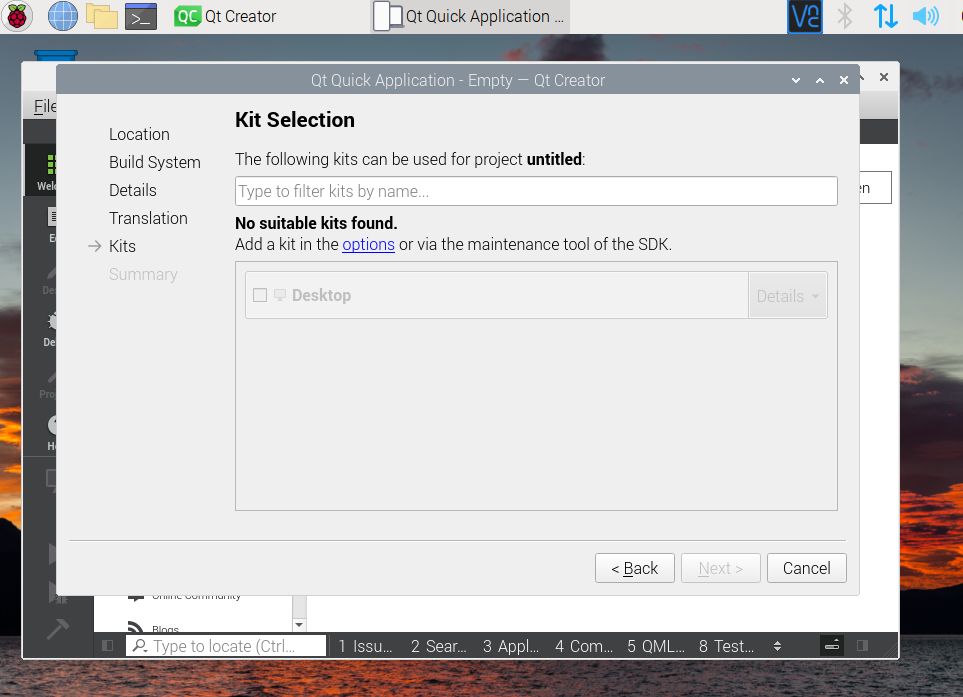Open the VNC server tray icon
The height and width of the screenshot is (697, 963).
point(805,17)
